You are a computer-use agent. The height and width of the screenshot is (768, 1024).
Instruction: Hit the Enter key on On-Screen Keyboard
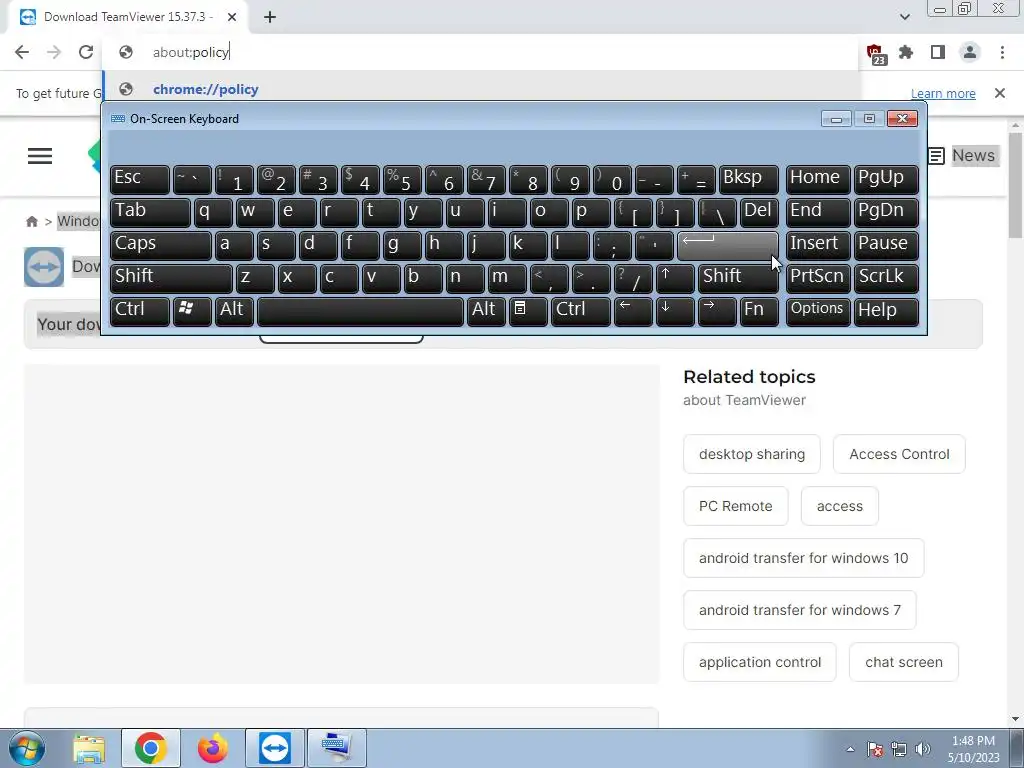tap(727, 245)
